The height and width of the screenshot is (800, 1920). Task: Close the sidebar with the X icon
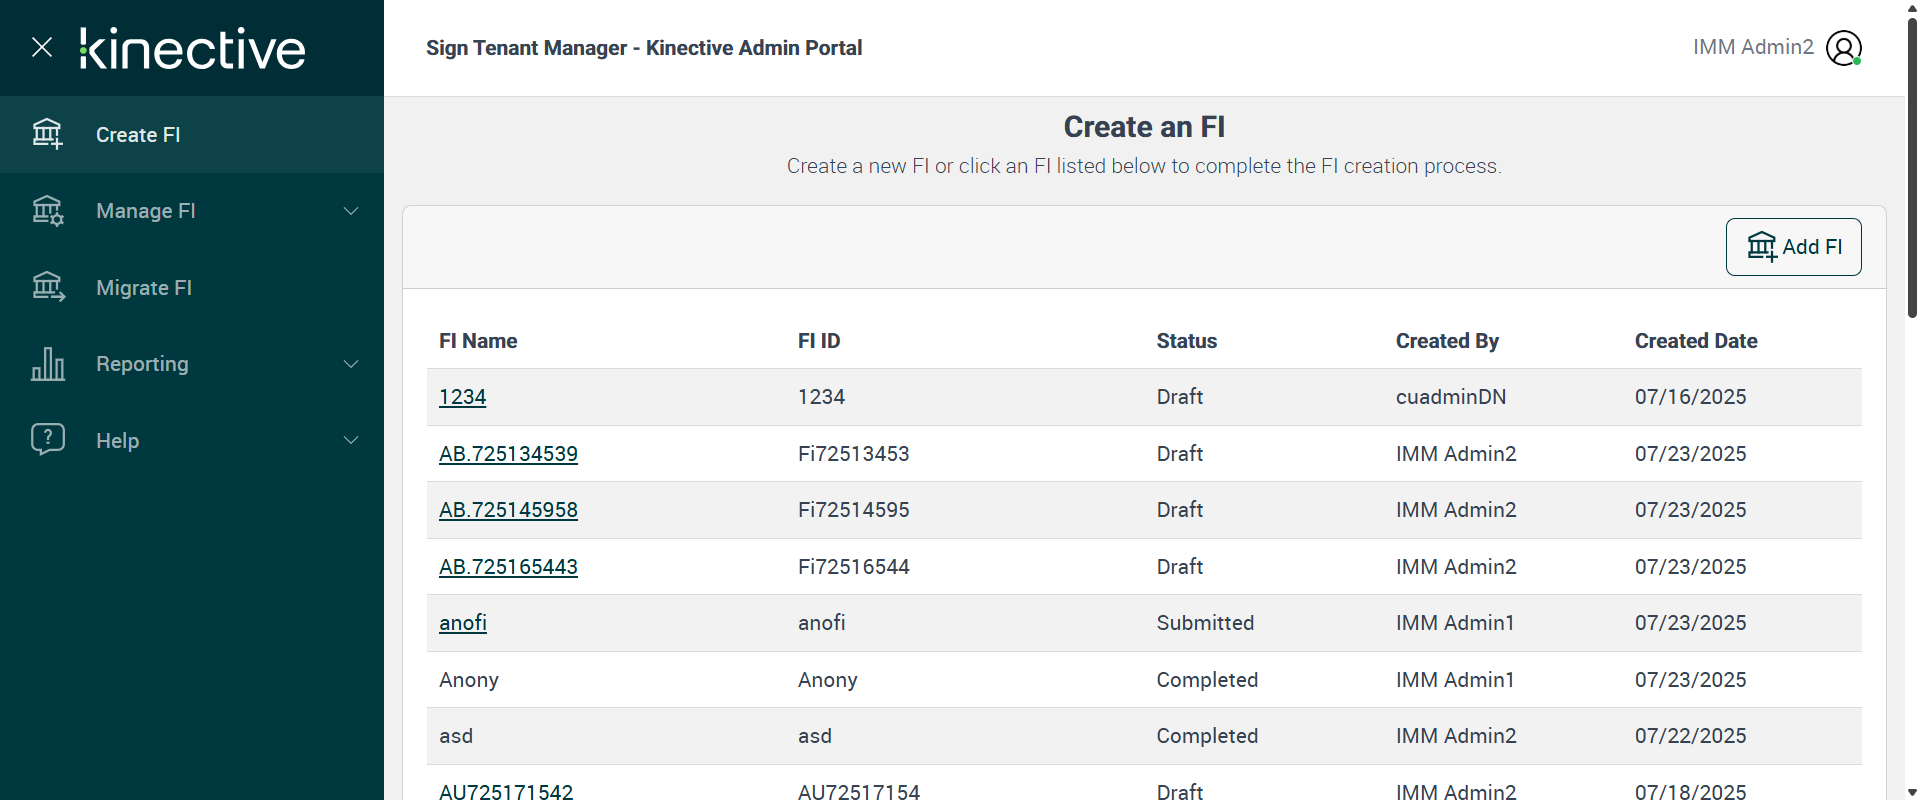42,47
